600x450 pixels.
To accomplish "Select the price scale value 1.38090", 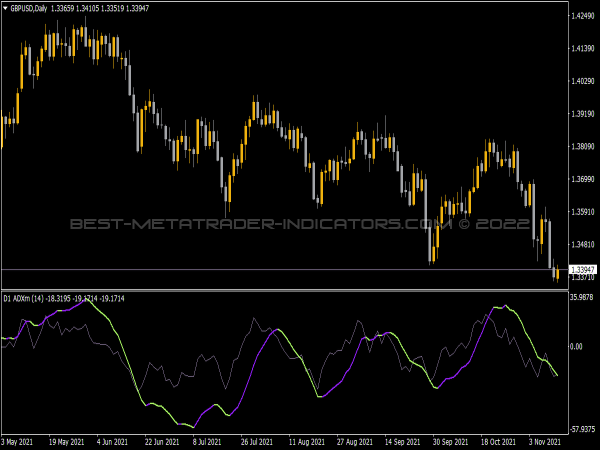I will click(x=582, y=146).
